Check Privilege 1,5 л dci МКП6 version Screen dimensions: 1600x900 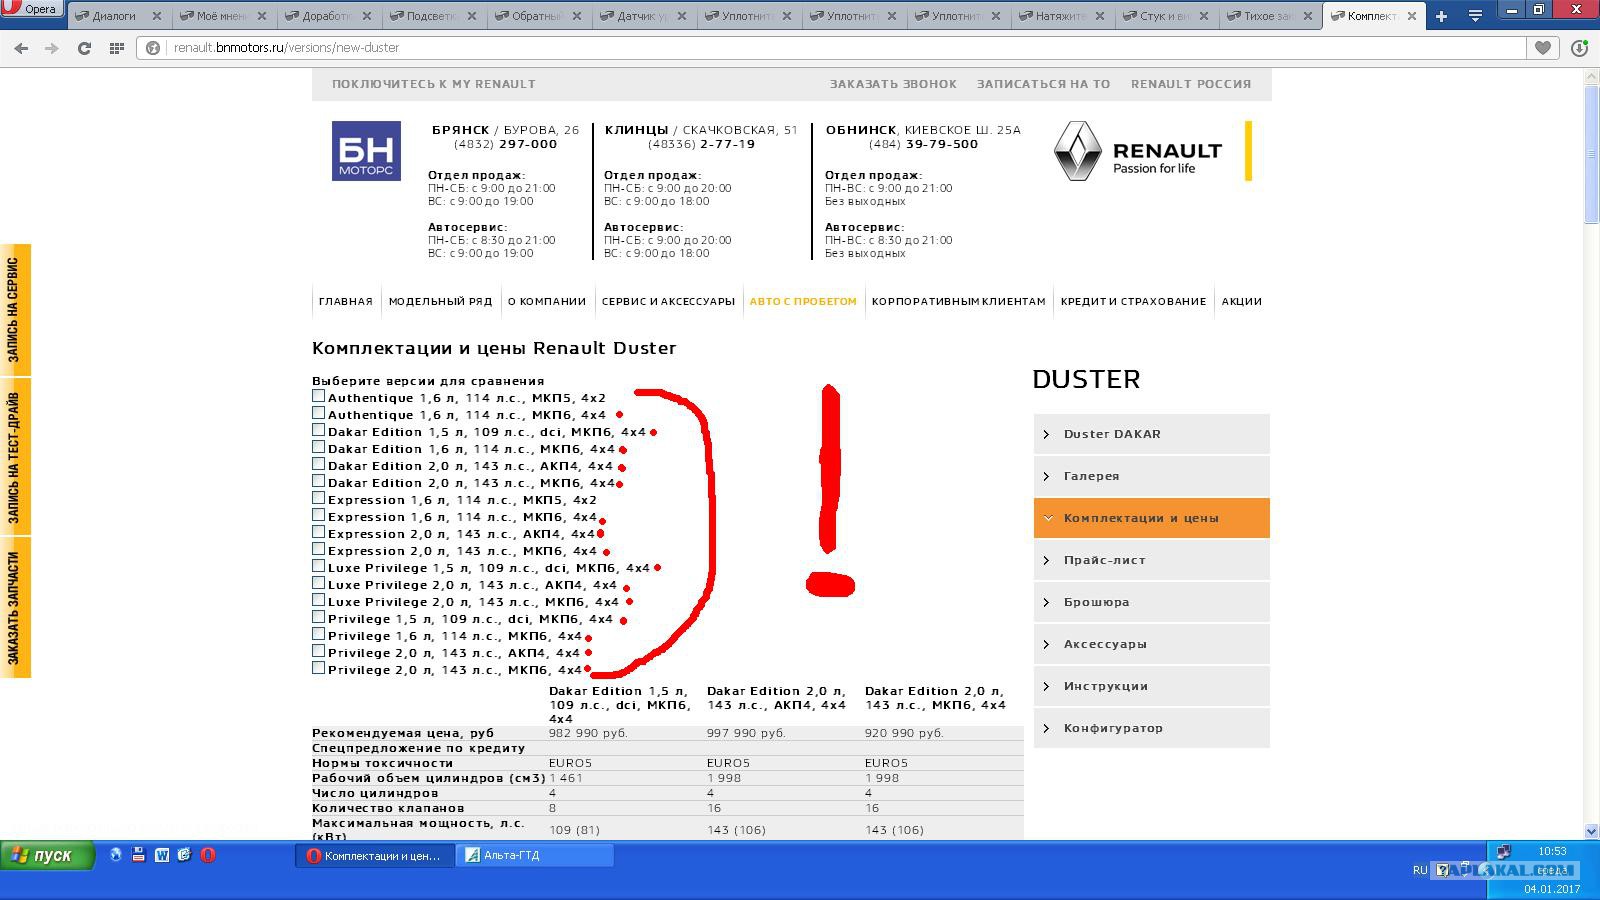318,618
